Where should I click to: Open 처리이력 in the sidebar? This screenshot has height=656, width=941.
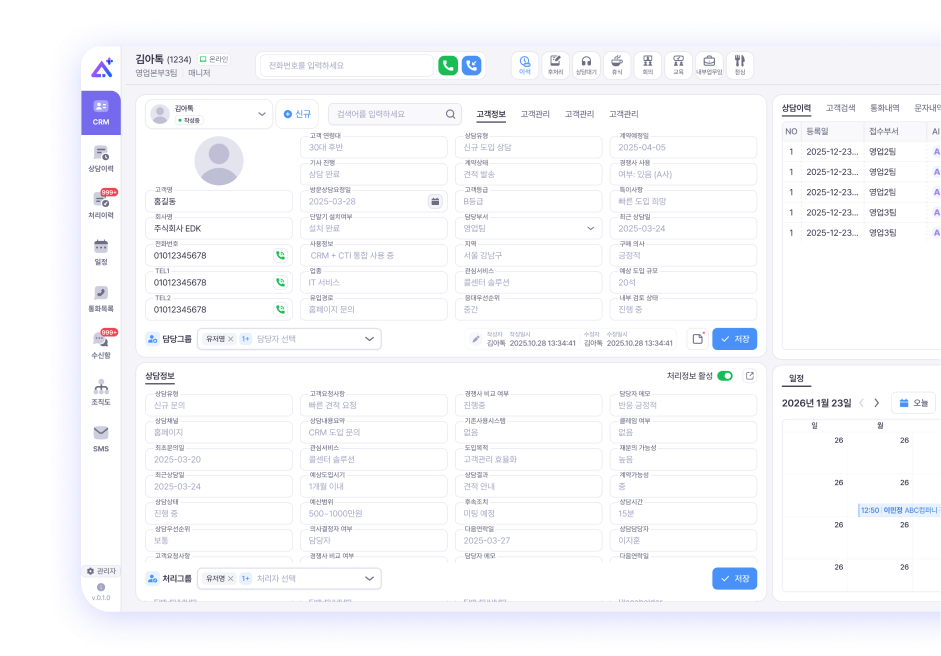(x=101, y=205)
